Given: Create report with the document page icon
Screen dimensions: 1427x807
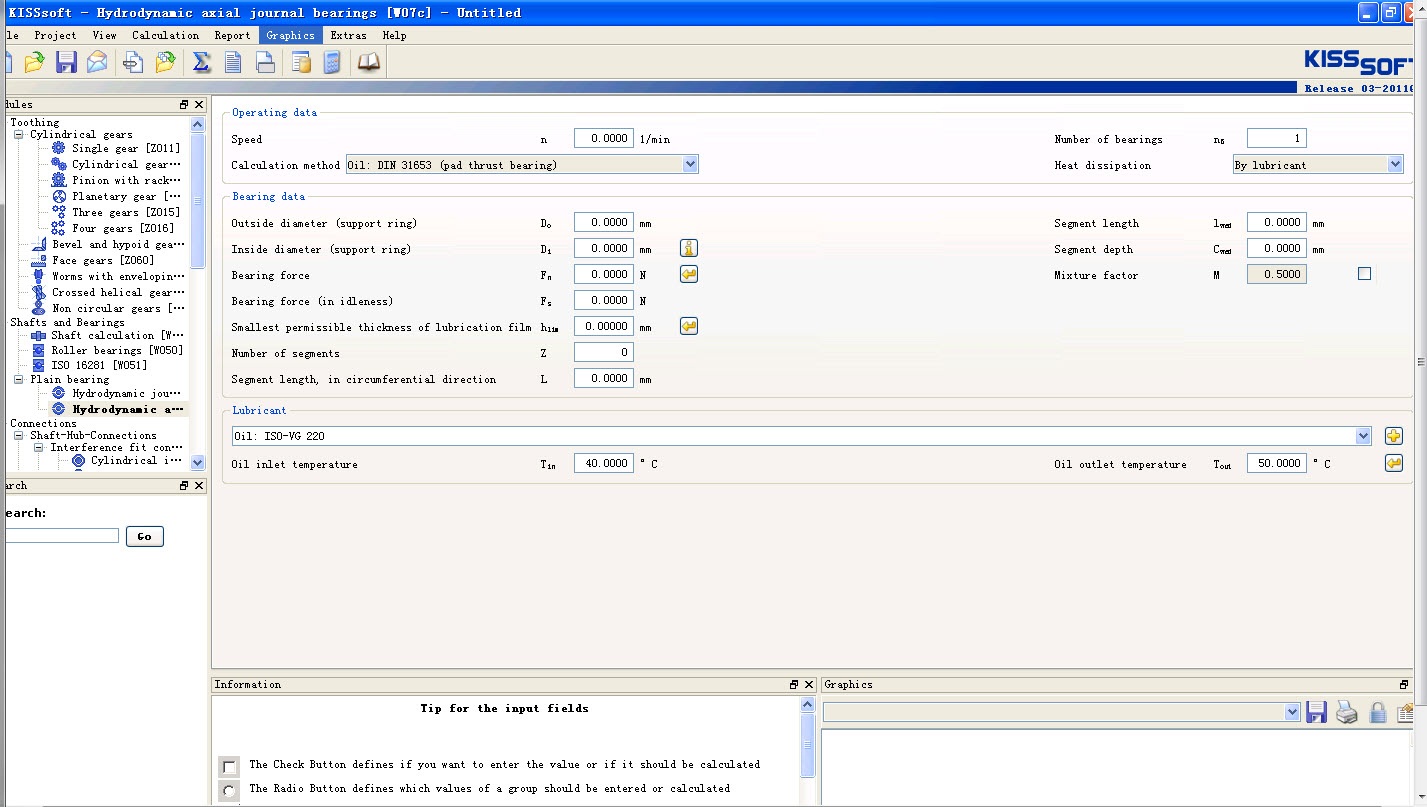Looking at the screenshot, I should coord(233,63).
